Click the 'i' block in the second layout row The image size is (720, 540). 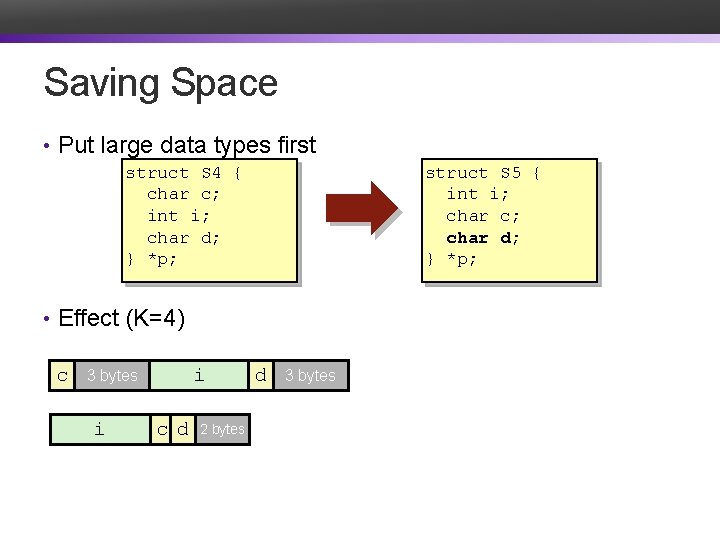[100, 429]
